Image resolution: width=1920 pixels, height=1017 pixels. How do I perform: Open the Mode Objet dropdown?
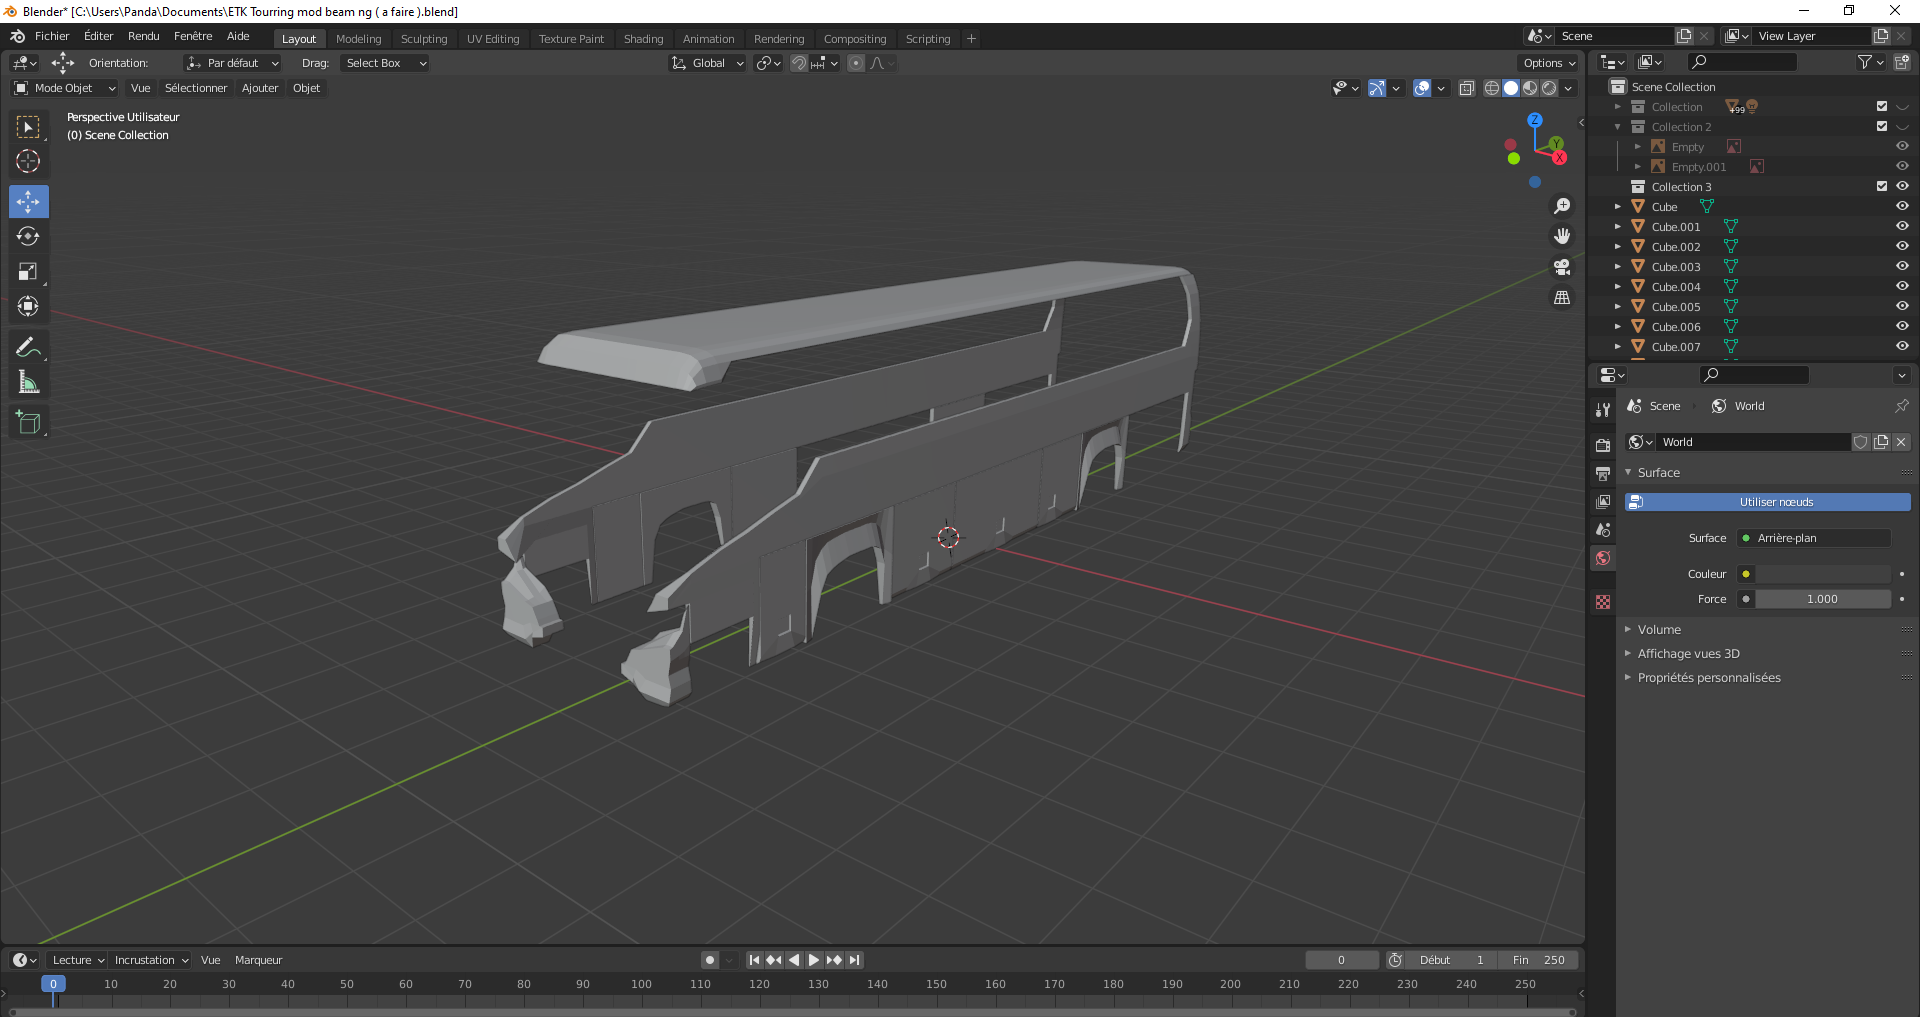pyautogui.click(x=65, y=88)
